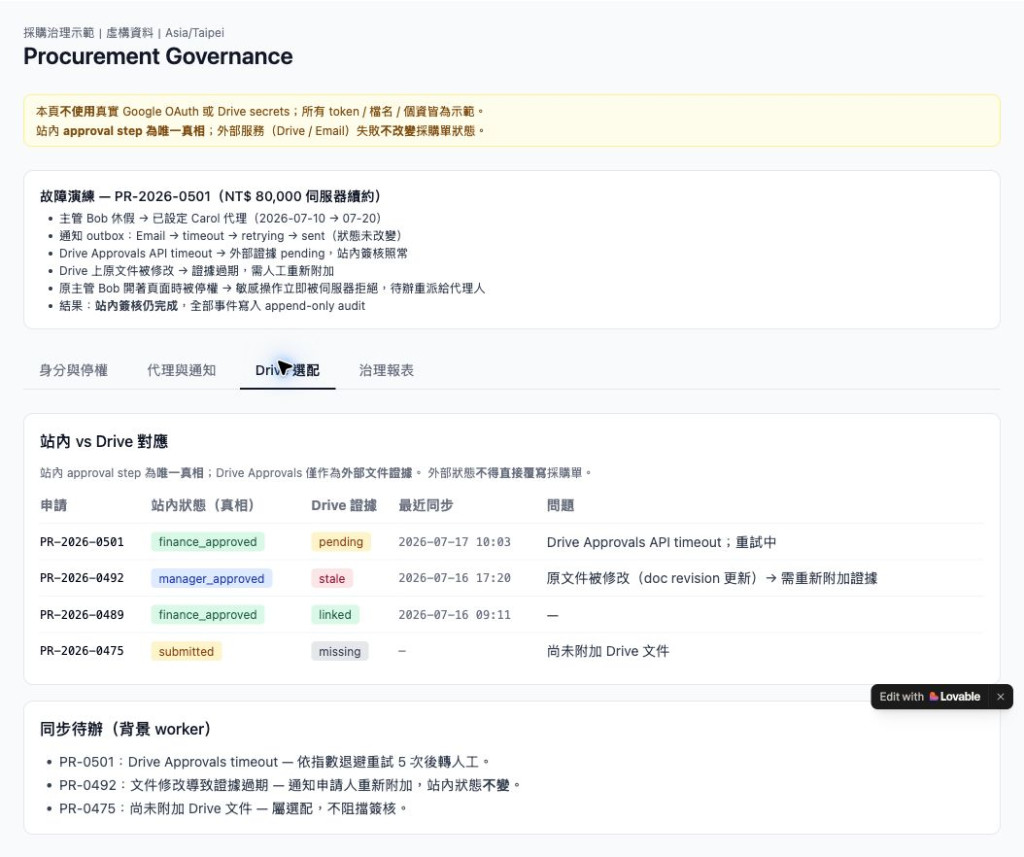Click the 最近同步 column header

click(426, 505)
